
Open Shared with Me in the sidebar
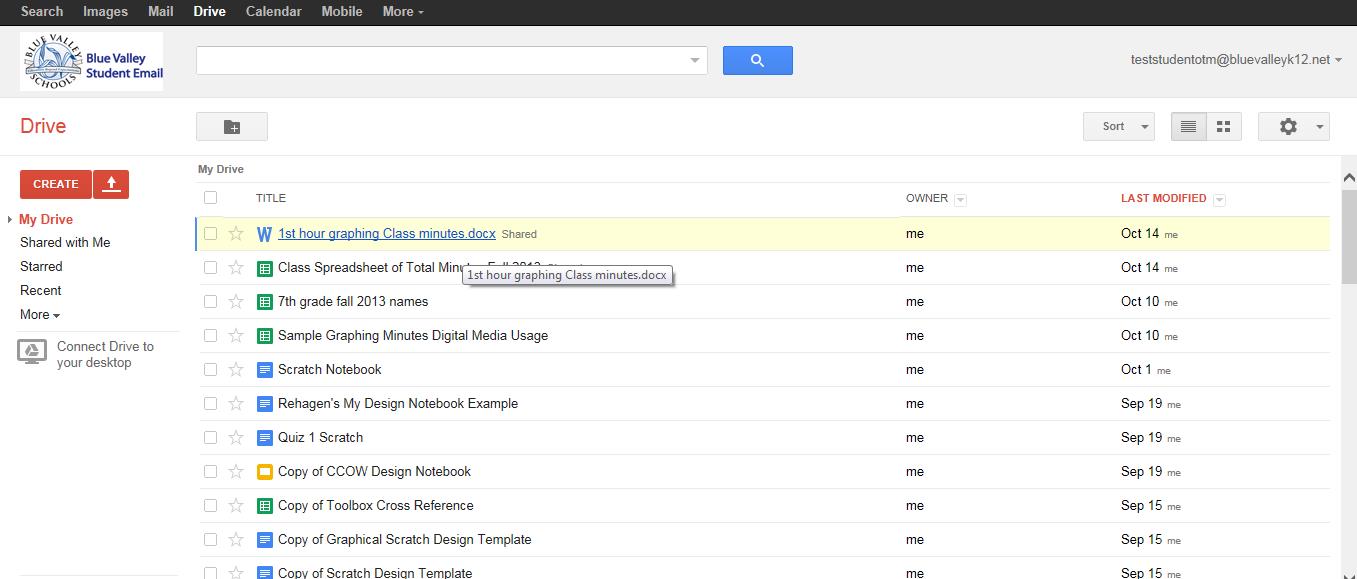65,243
